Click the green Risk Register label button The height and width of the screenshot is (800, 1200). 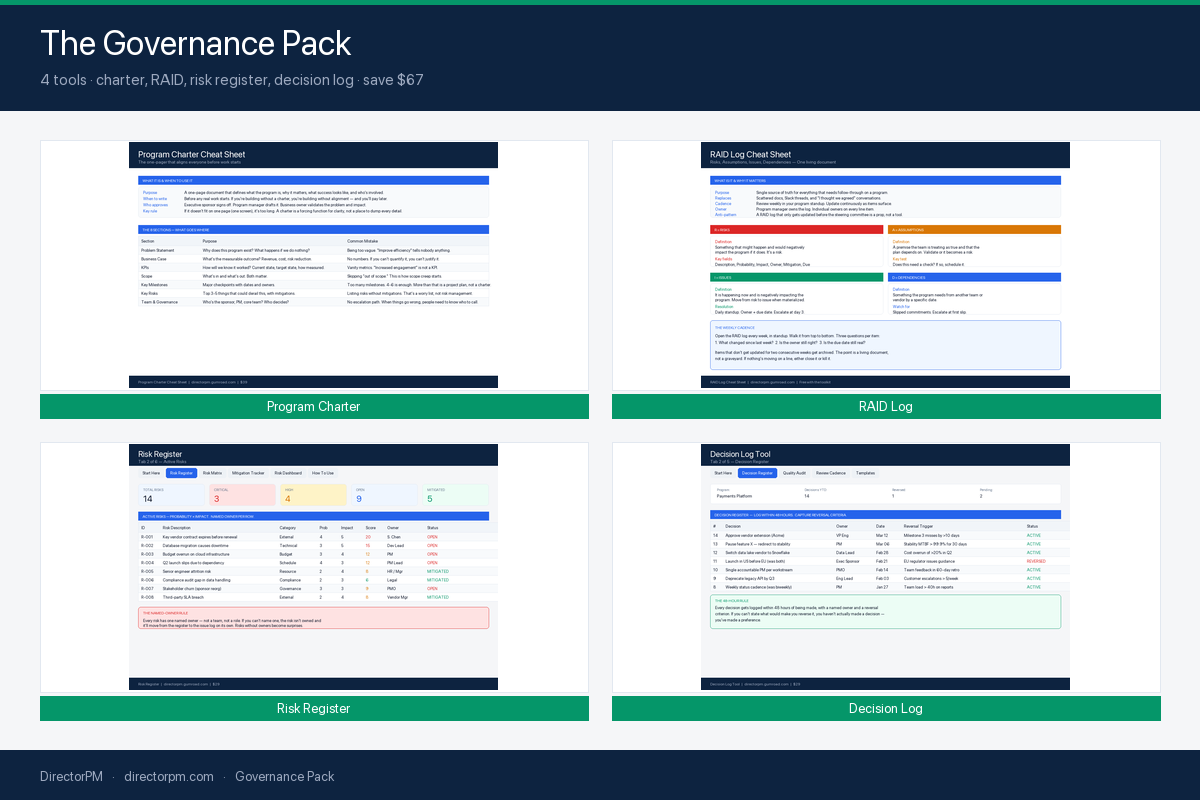click(314, 708)
